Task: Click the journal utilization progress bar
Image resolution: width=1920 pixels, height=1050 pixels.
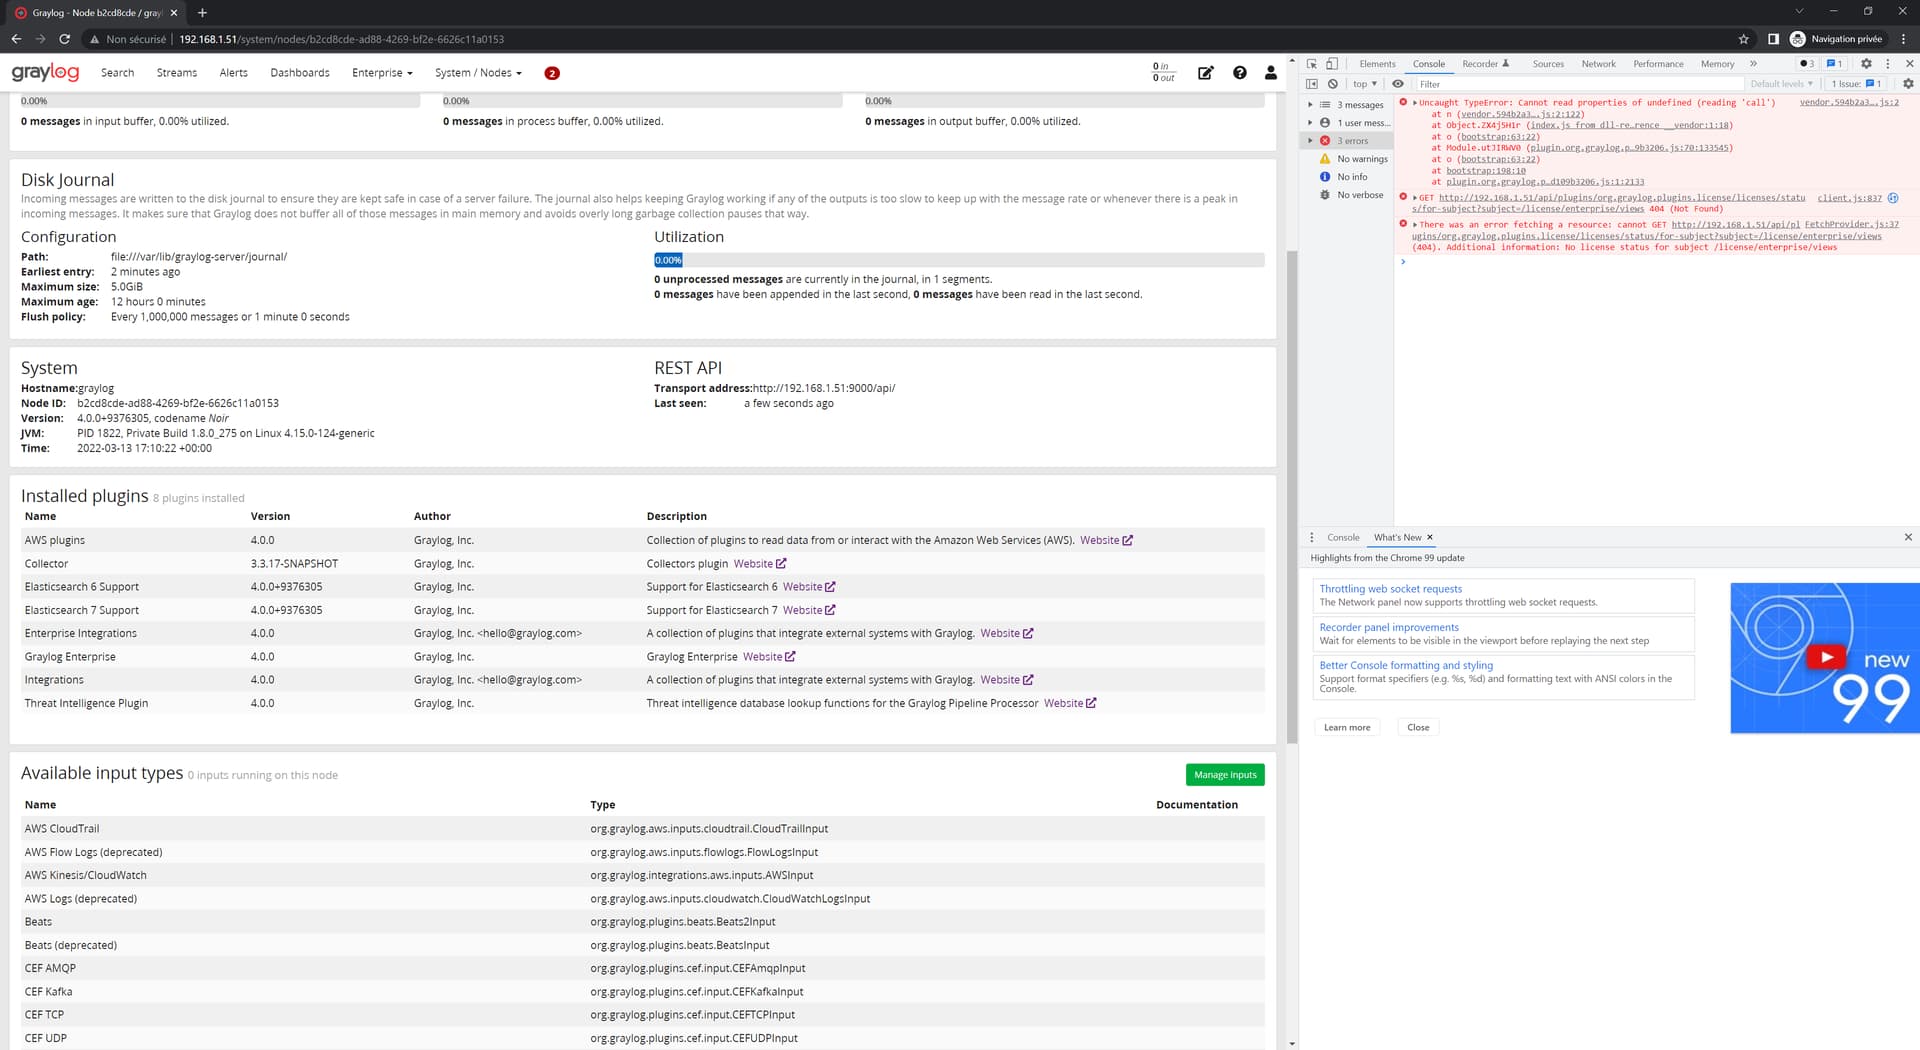Action: click(x=958, y=260)
